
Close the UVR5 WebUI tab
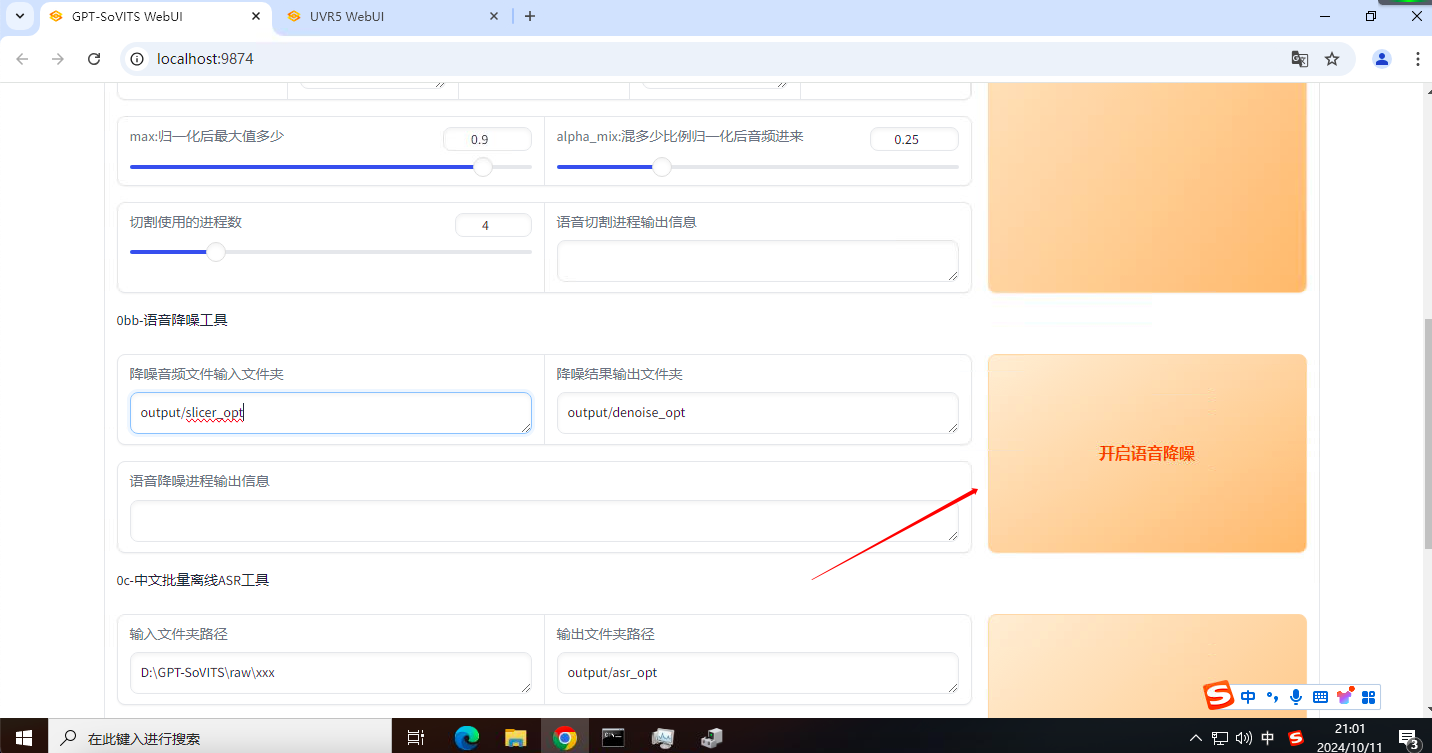[x=494, y=16]
